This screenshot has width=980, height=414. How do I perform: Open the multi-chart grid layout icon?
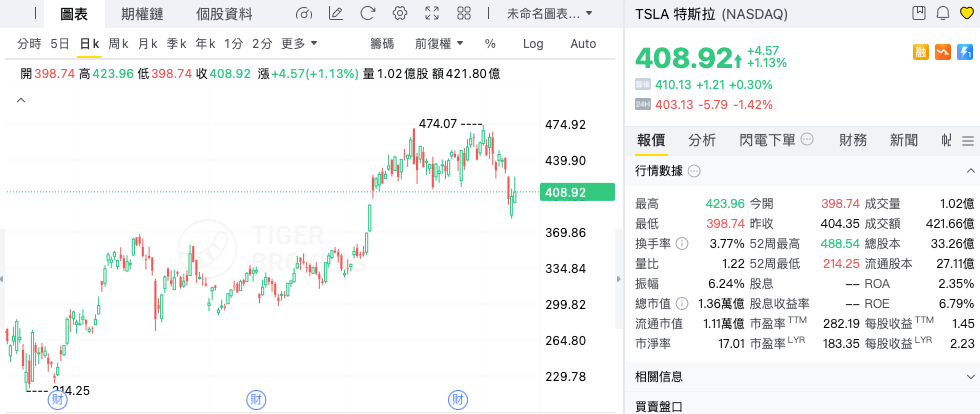[465, 14]
